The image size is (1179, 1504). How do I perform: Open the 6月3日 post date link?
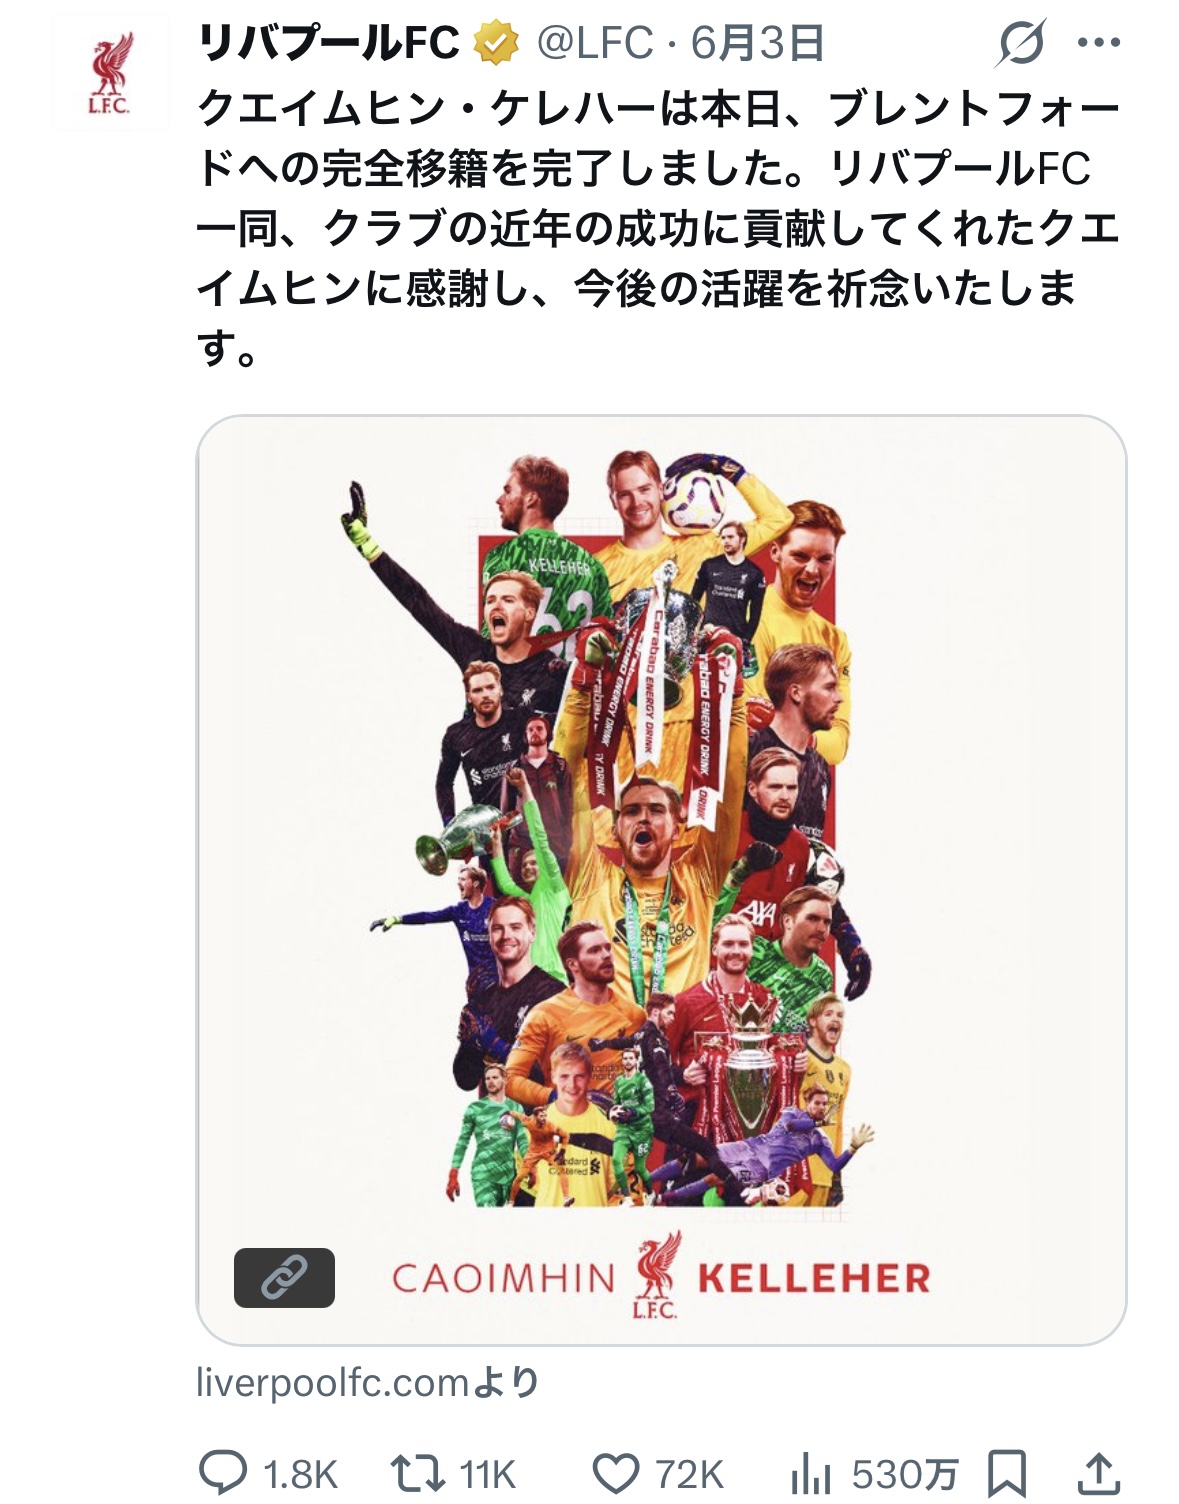click(757, 43)
